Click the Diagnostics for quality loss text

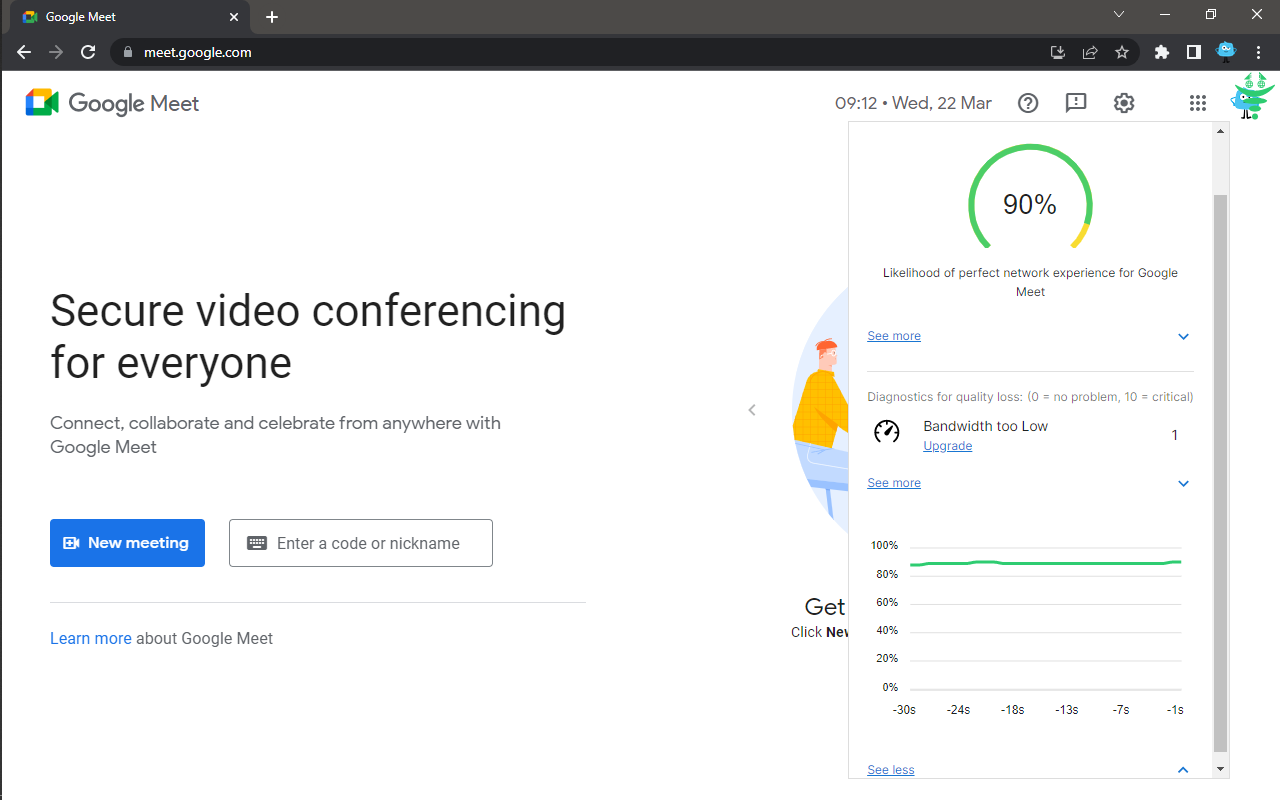click(1030, 397)
